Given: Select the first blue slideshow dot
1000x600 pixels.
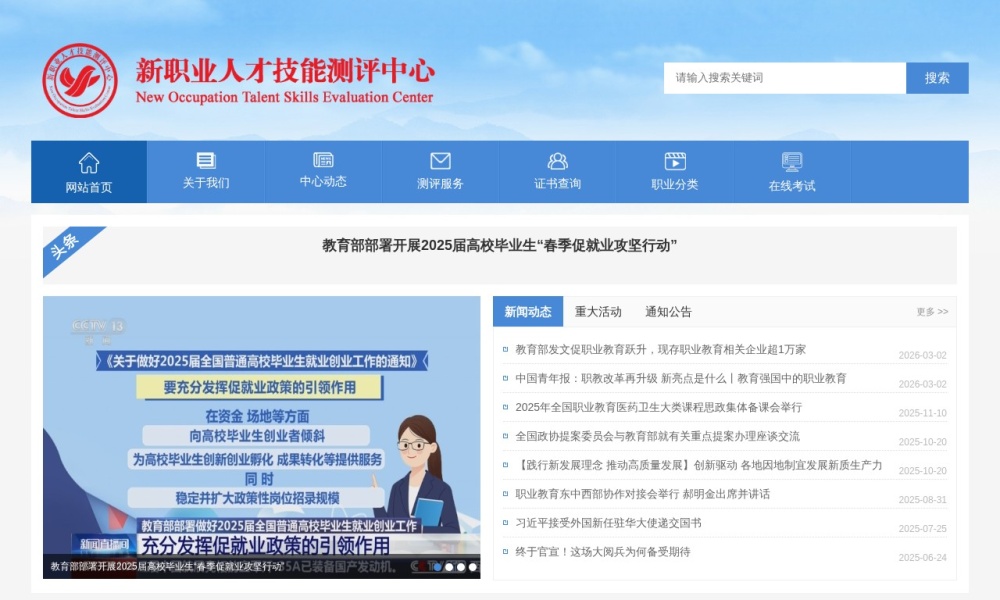Looking at the screenshot, I should [437, 567].
